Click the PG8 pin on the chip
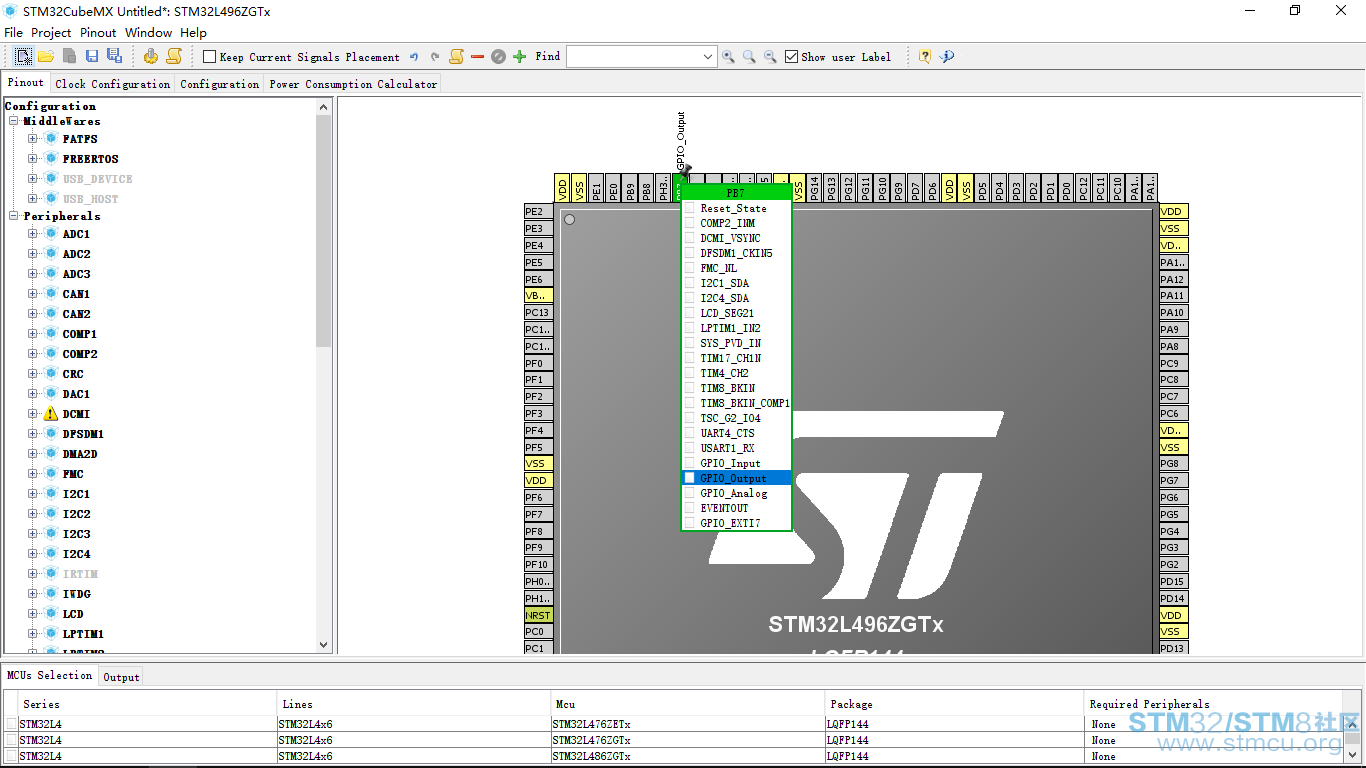Image resolution: width=1366 pixels, height=768 pixels. [1173, 464]
